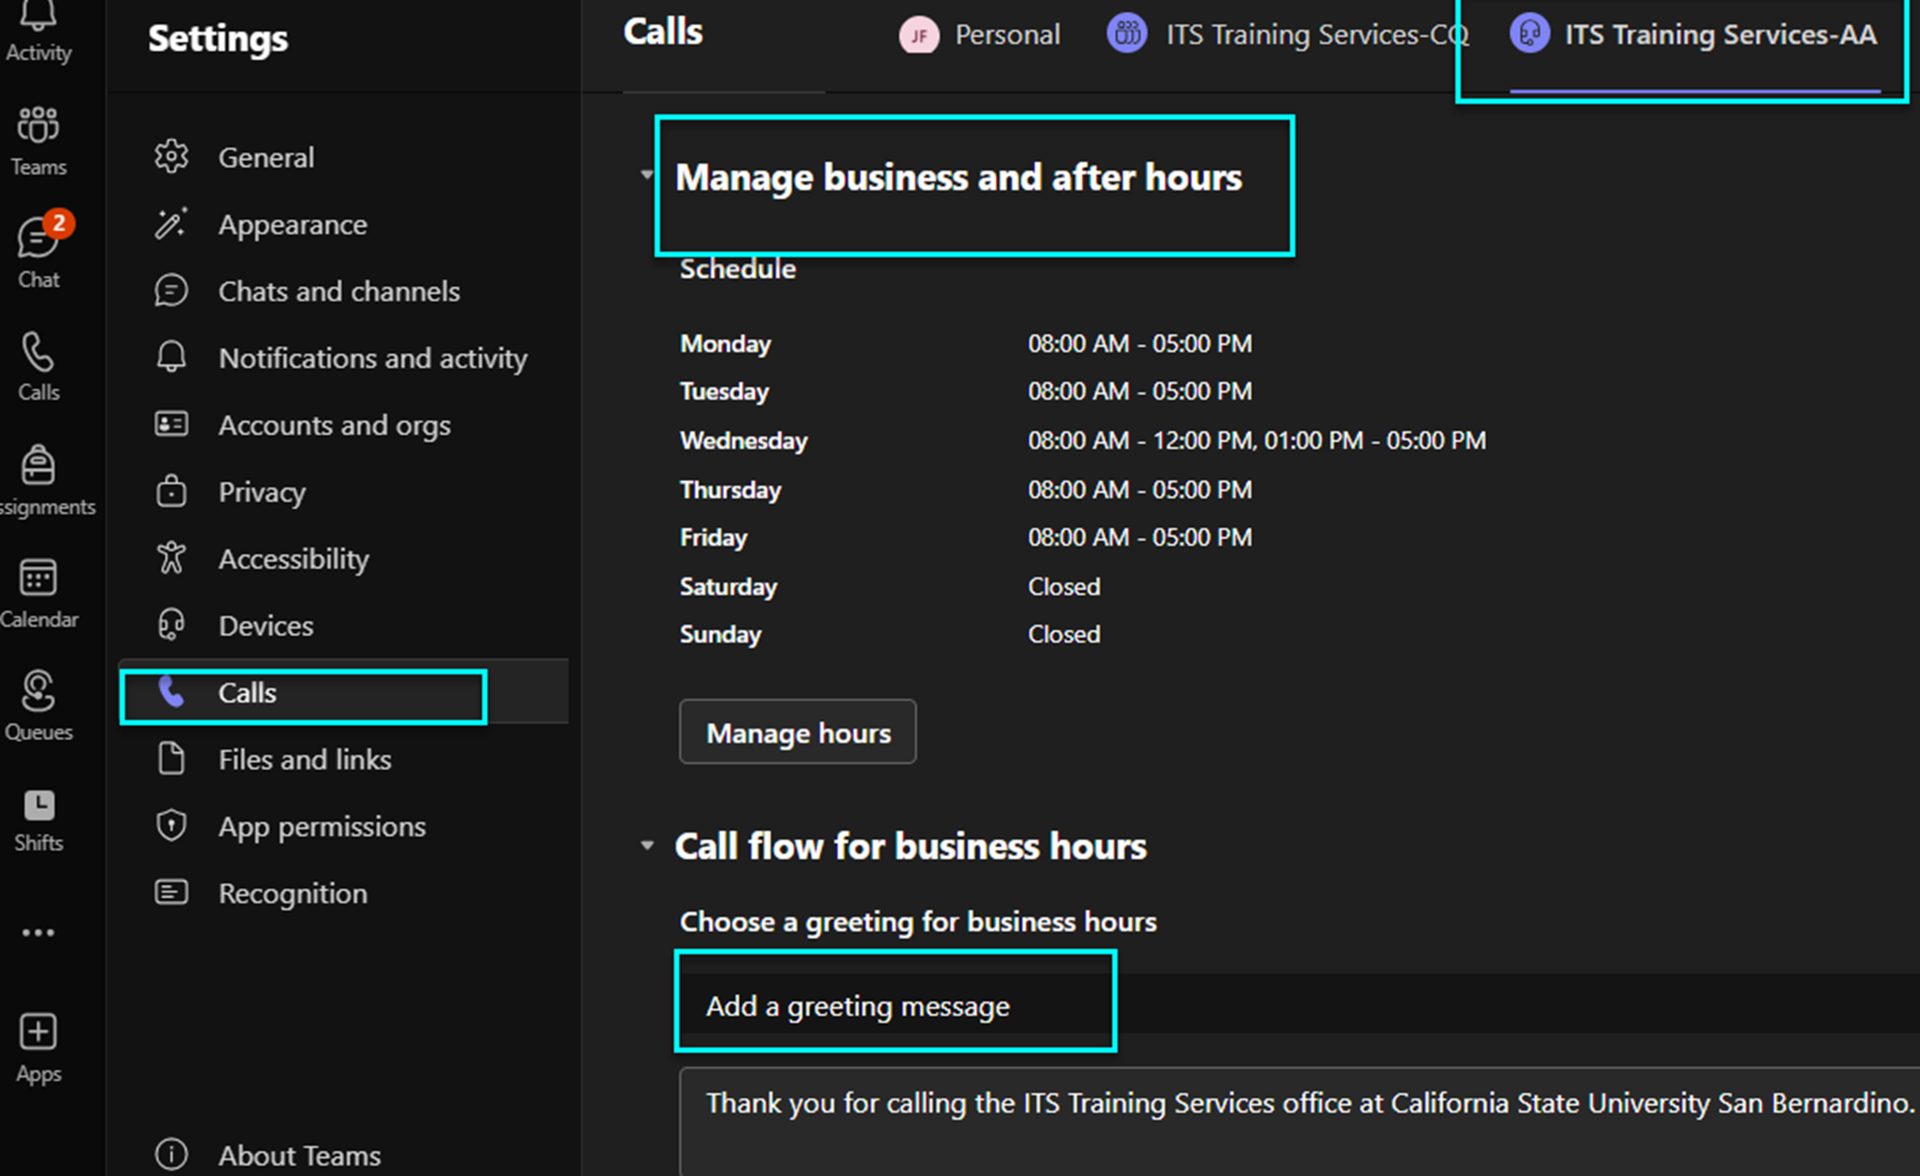Collapse Call flow for business hours section
This screenshot has width=1920, height=1176.
[x=647, y=846]
